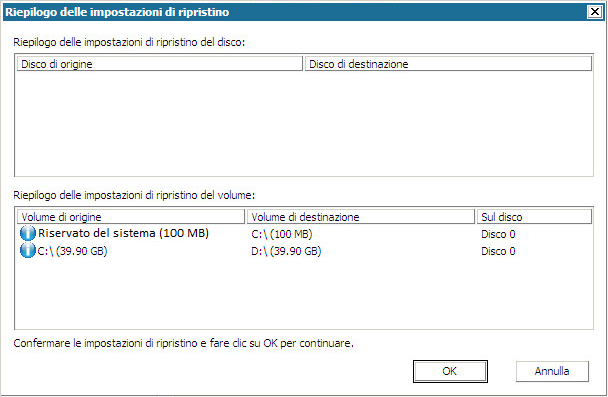Viewport: 608px width, 397px height.
Task: Click the D:\ (39.90 GB) destination volume cell
Action: (x=286, y=251)
